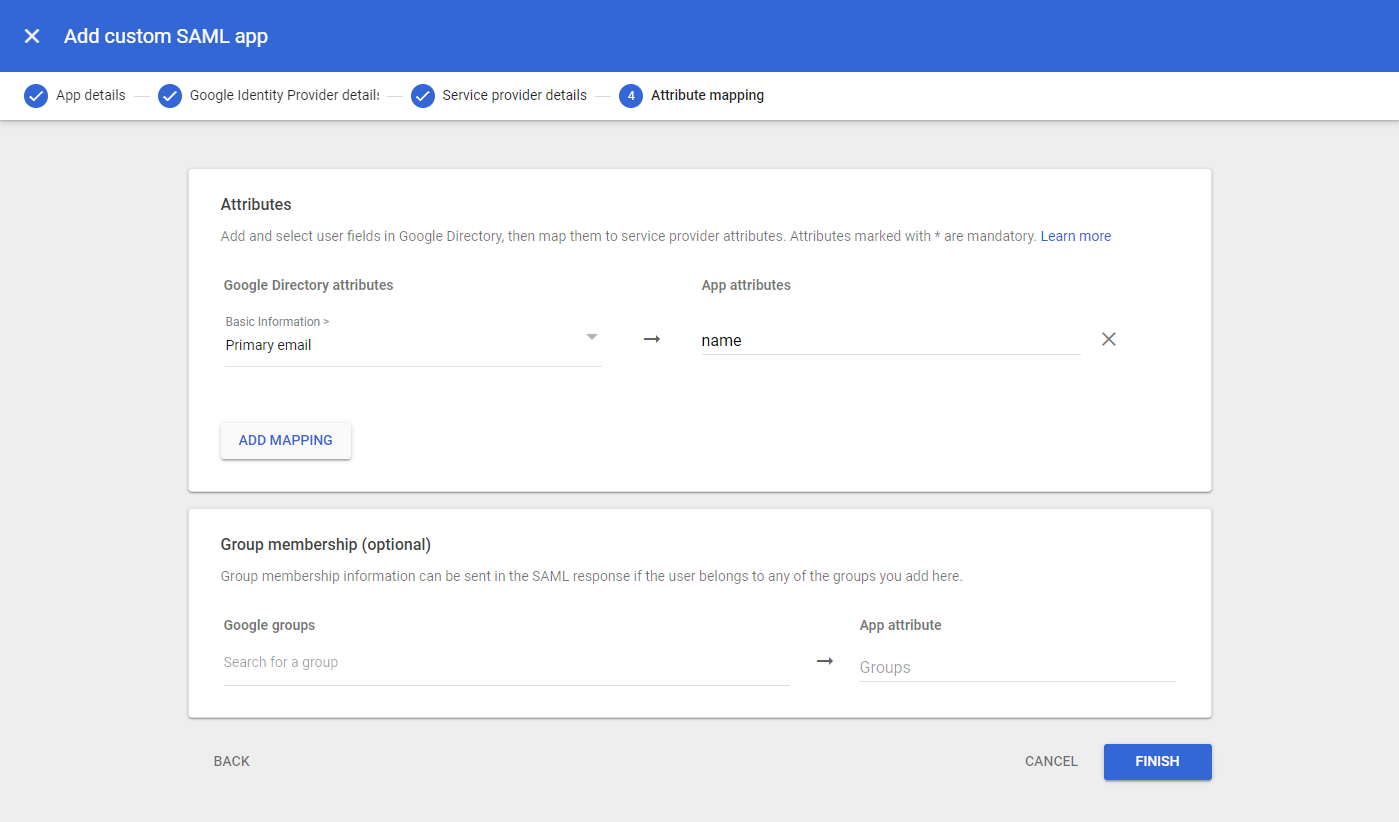Click the Attributes section heading
Image resolution: width=1399 pixels, height=822 pixels.
point(256,204)
